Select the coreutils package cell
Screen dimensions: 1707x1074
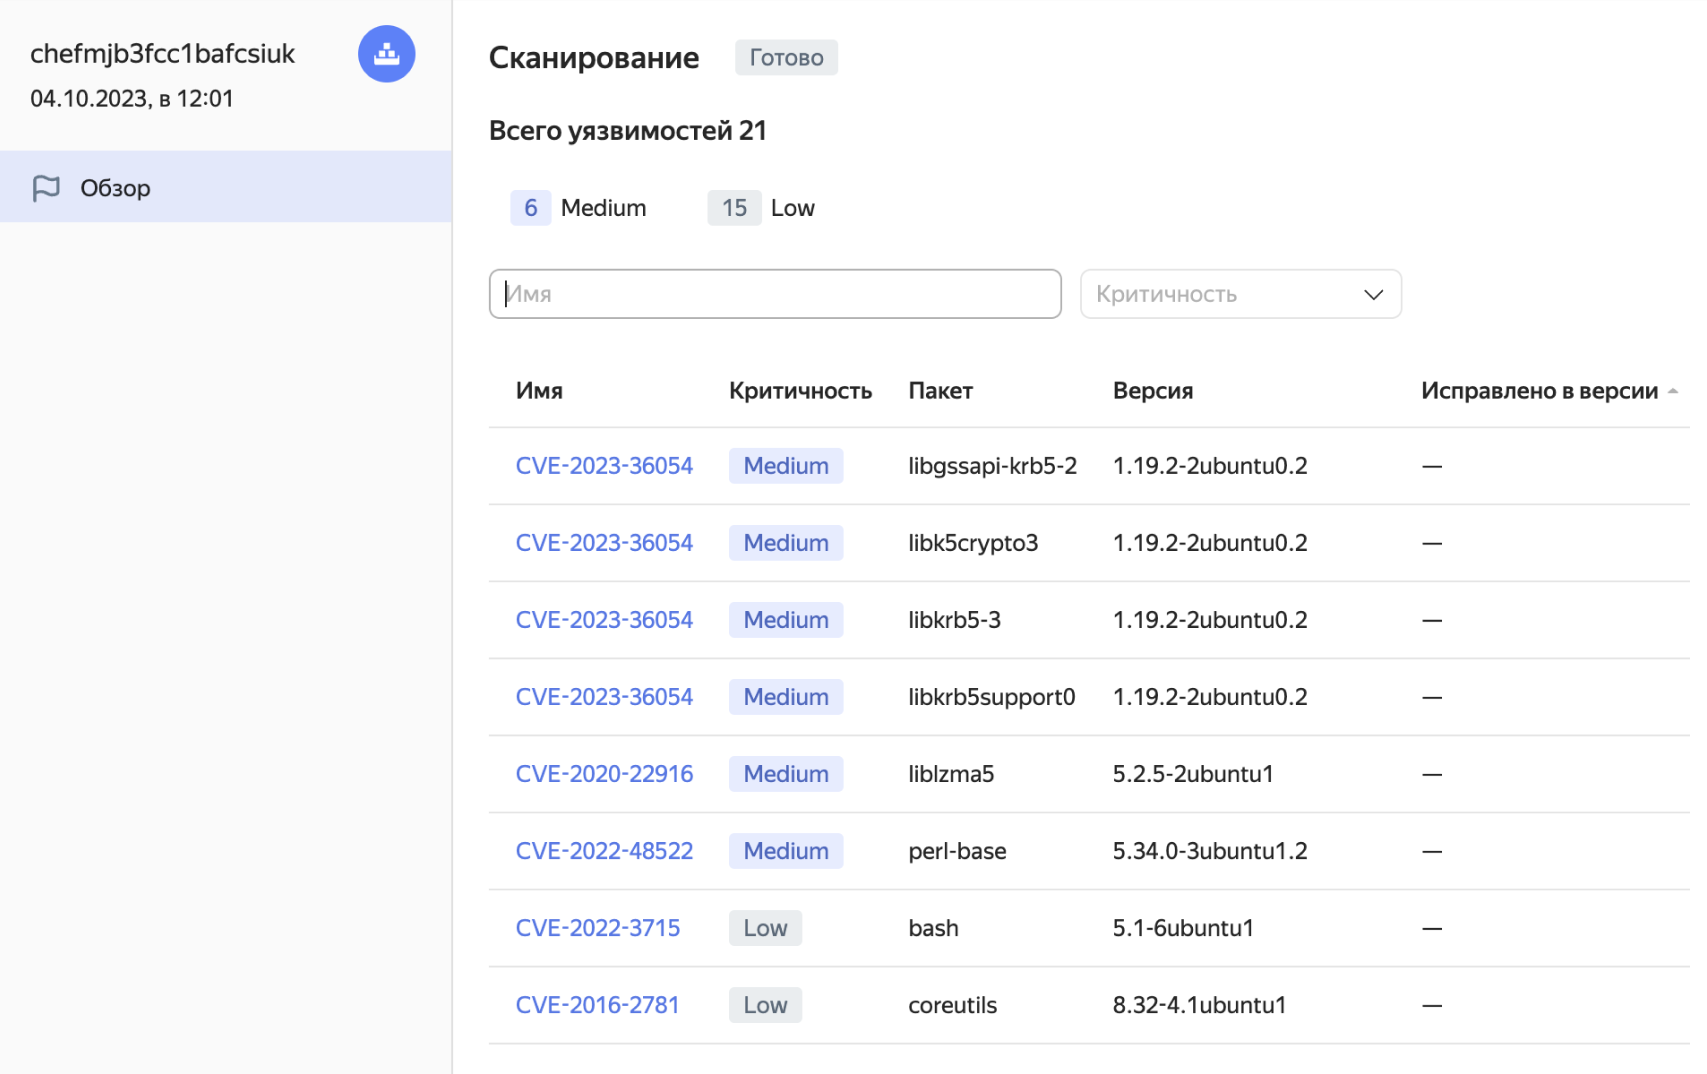pos(952,1005)
